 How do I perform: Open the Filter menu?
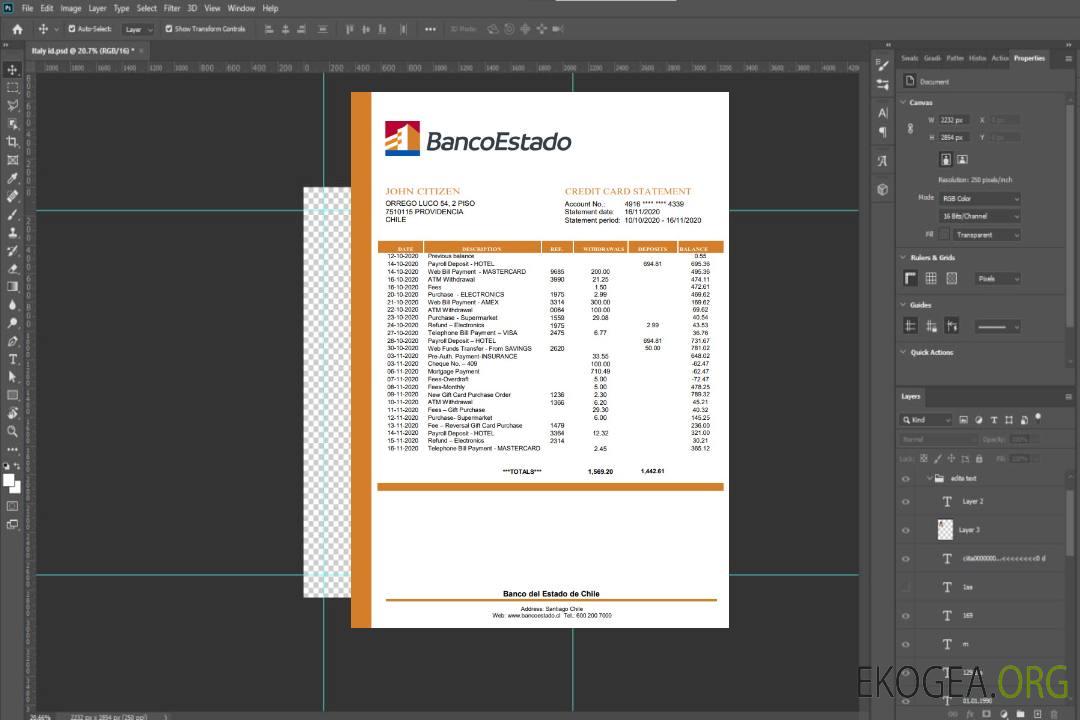click(172, 8)
